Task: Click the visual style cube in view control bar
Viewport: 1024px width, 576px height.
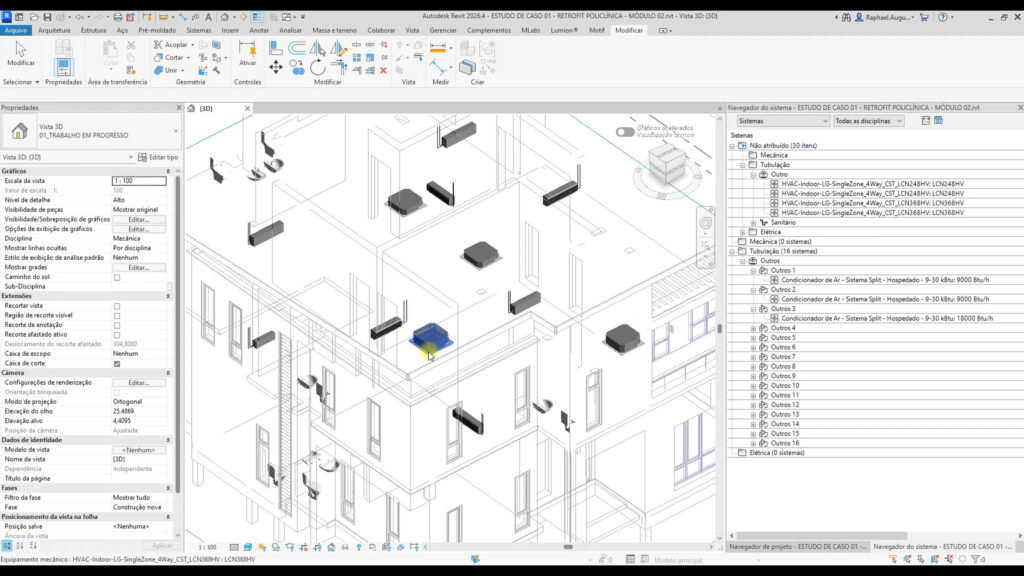Action: [248, 547]
